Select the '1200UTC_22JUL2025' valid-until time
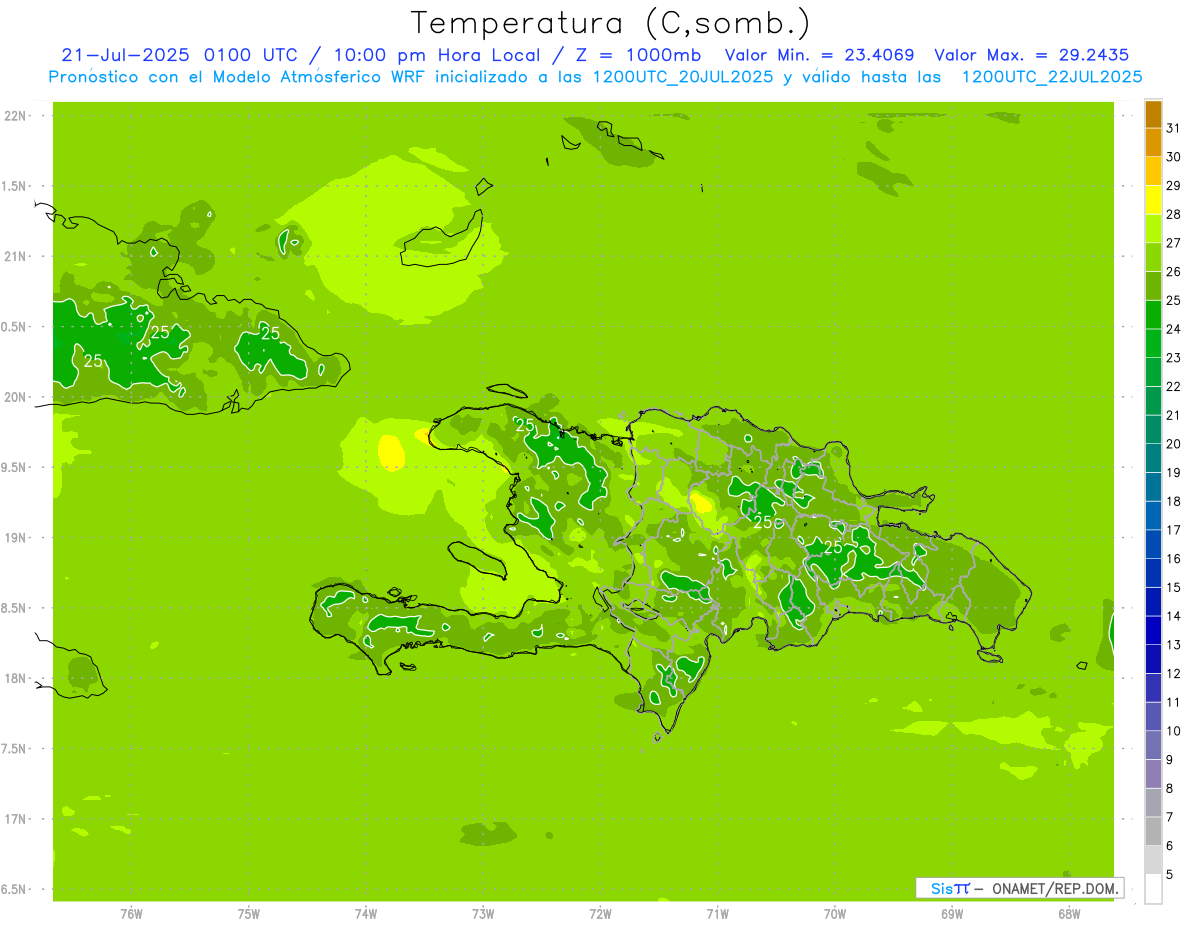This screenshot has height=927, width=1200. pyautogui.click(x=1052, y=77)
